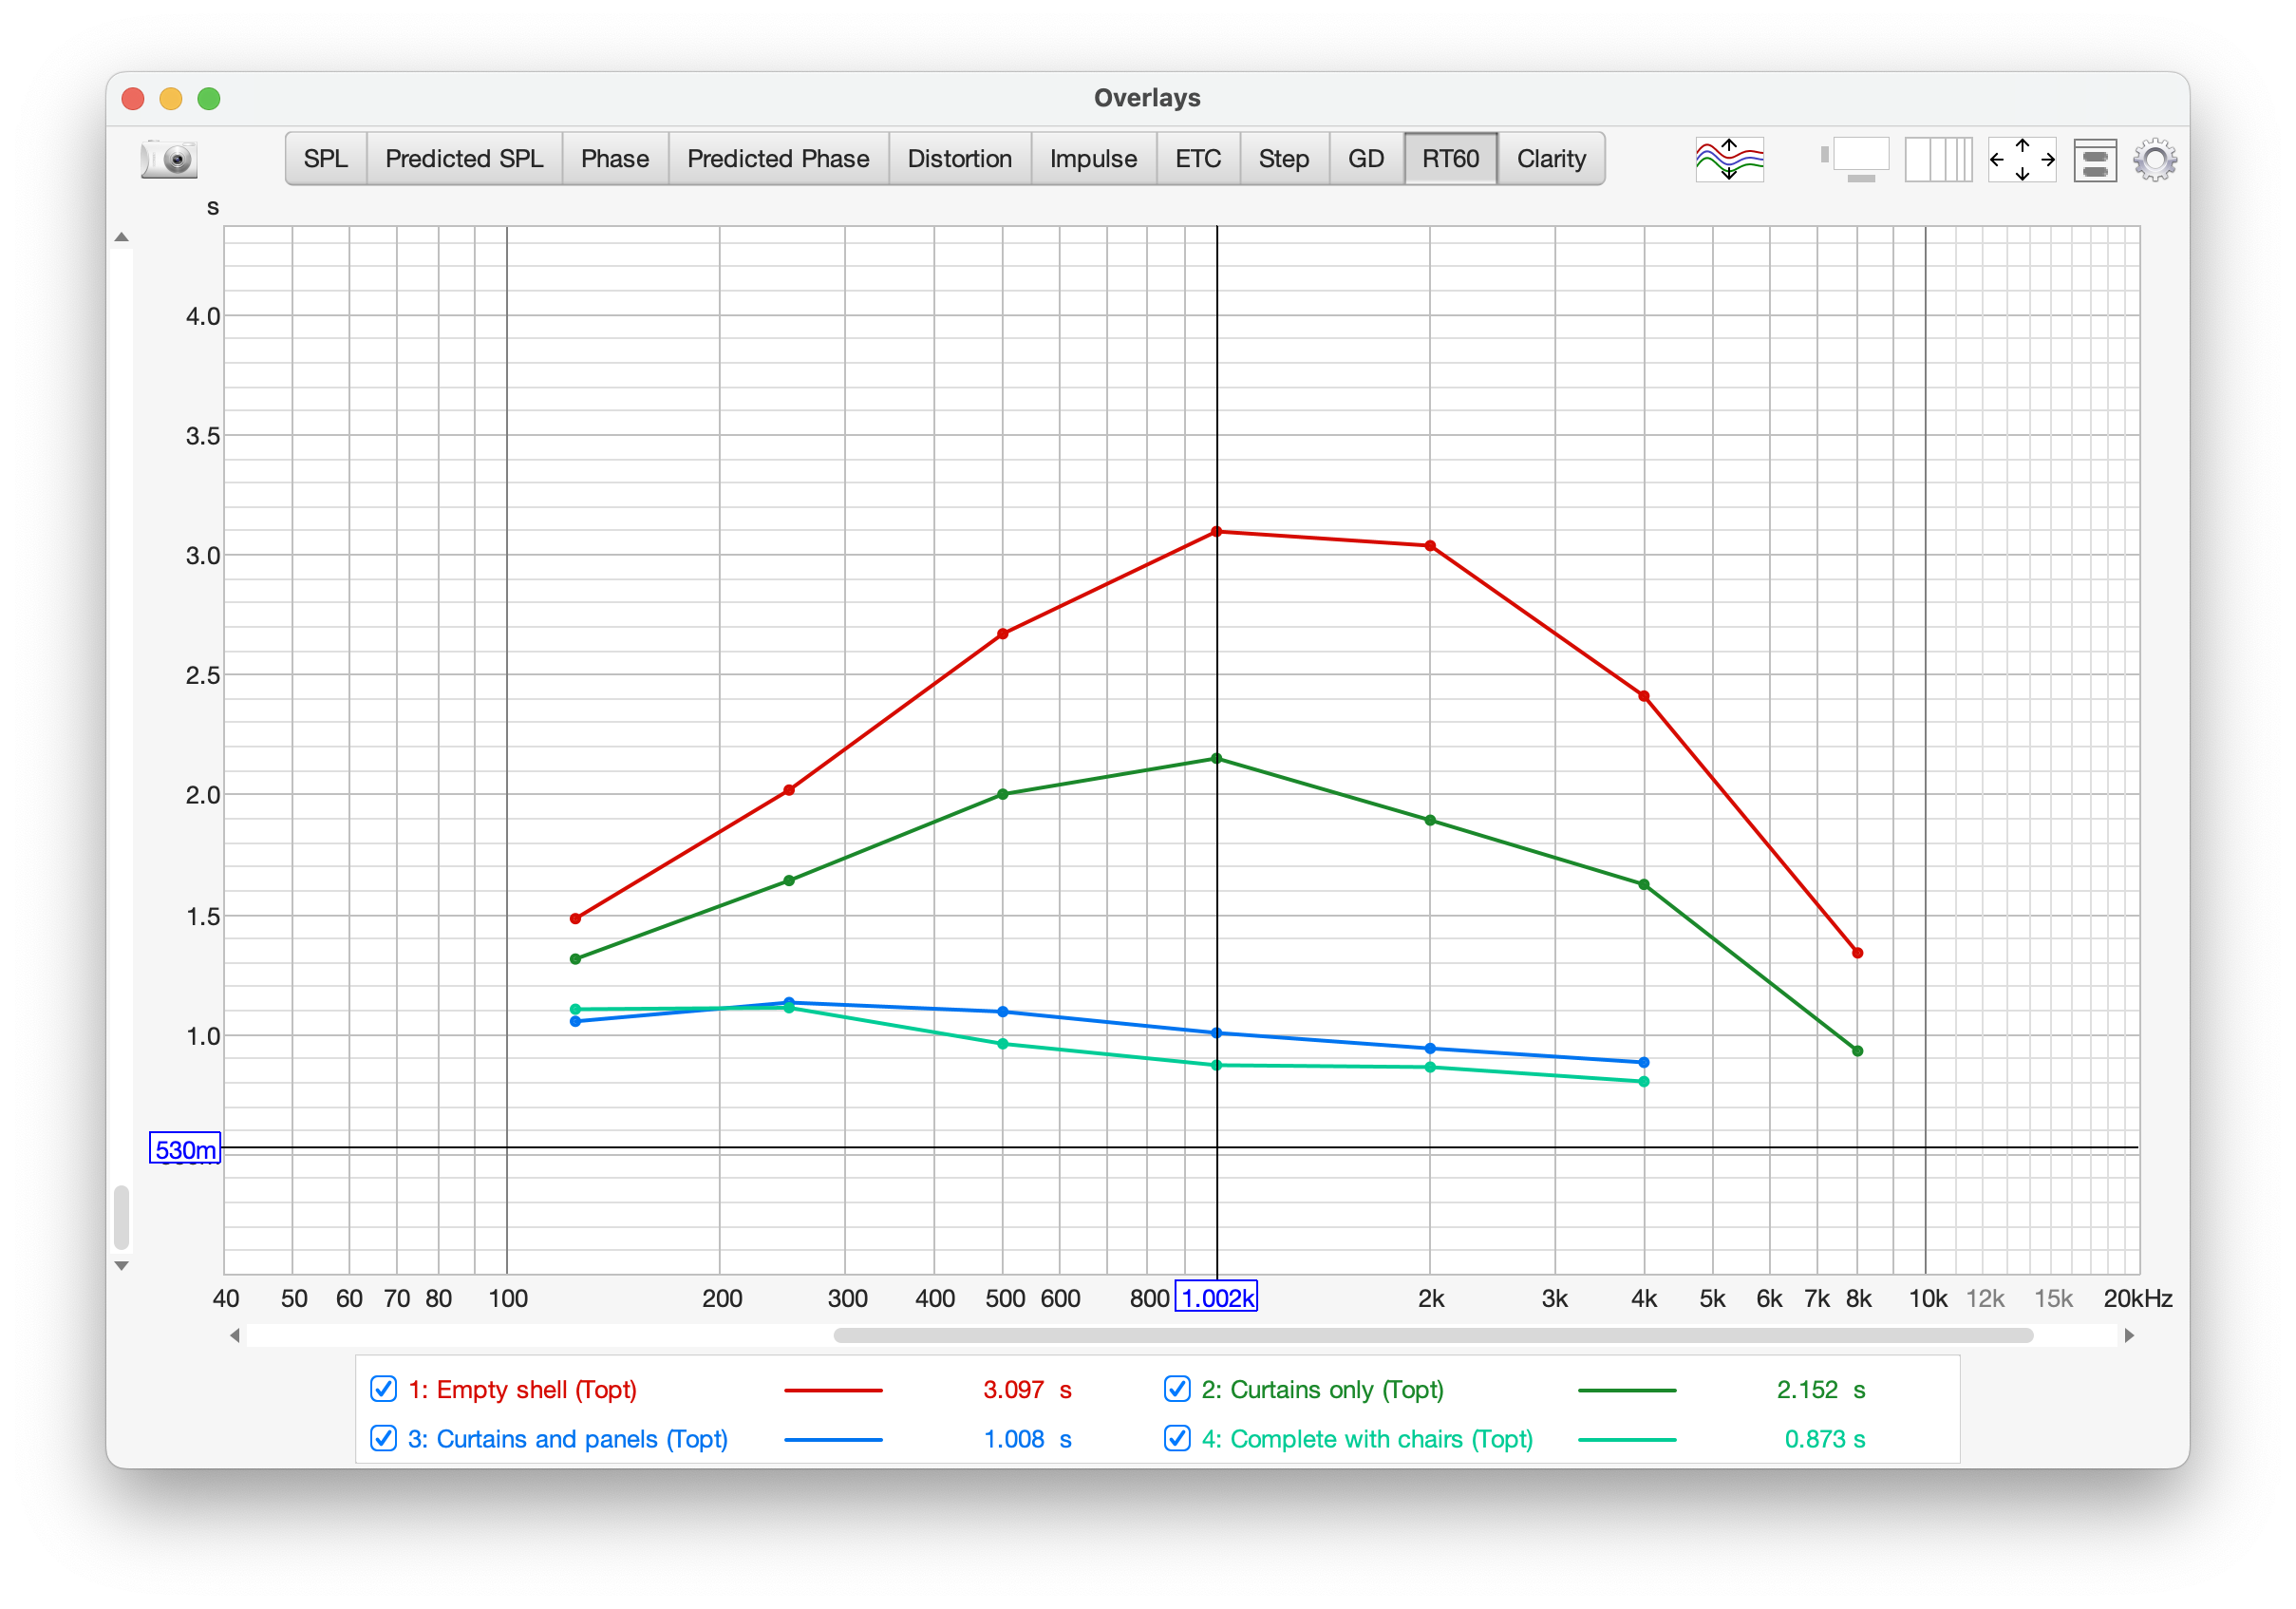Minimize the Overlays window

tap(171, 98)
